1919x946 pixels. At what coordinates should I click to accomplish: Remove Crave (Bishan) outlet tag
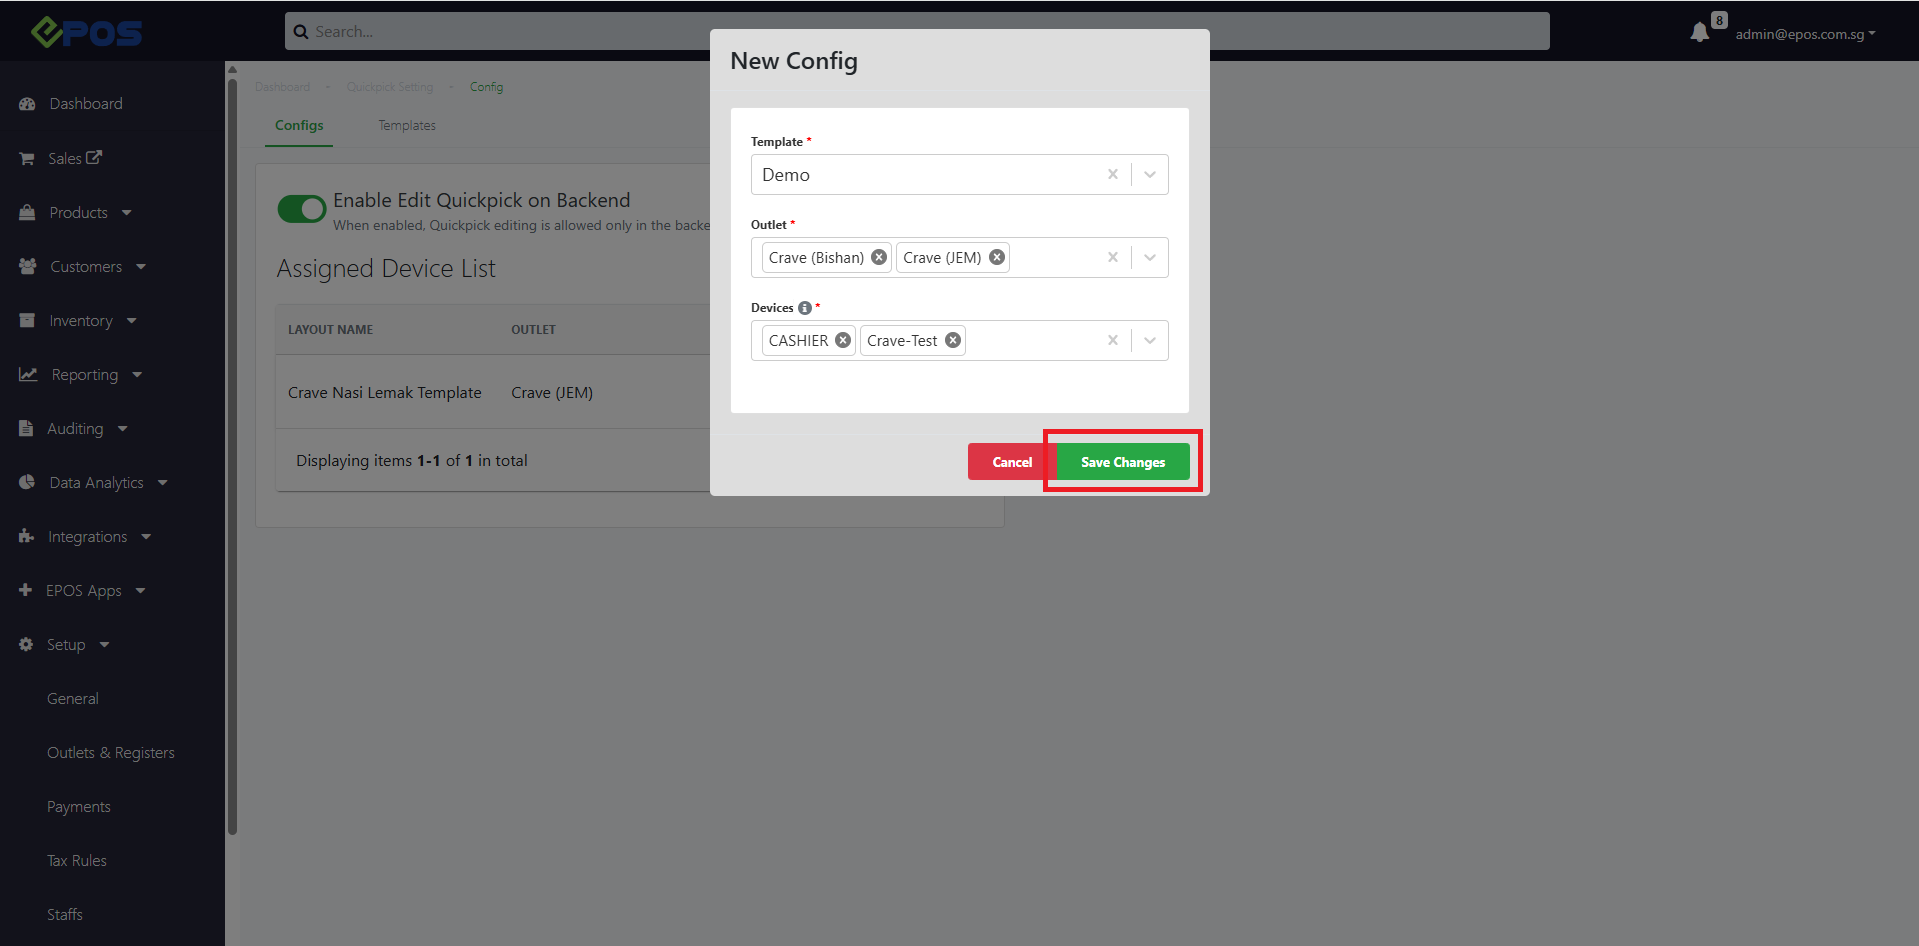click(879, 257)
